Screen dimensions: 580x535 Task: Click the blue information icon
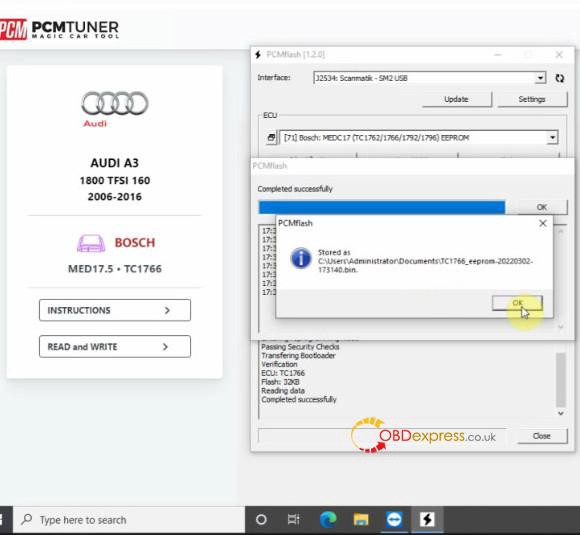301,258
